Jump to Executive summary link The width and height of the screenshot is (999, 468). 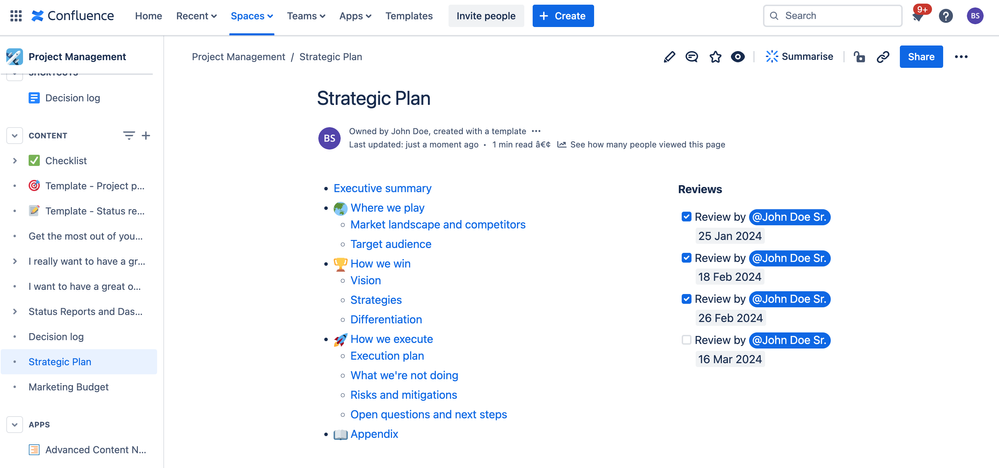click(382, 188)
